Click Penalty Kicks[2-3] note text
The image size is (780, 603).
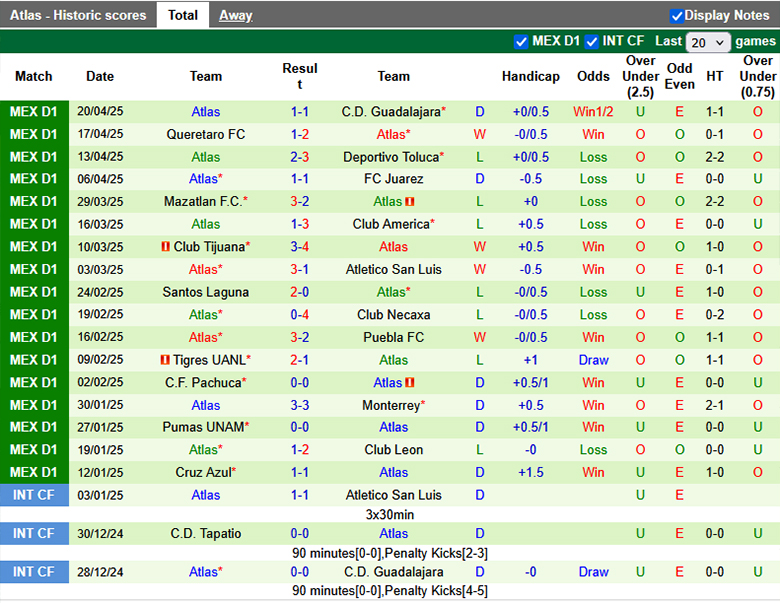tap(436, 553)
